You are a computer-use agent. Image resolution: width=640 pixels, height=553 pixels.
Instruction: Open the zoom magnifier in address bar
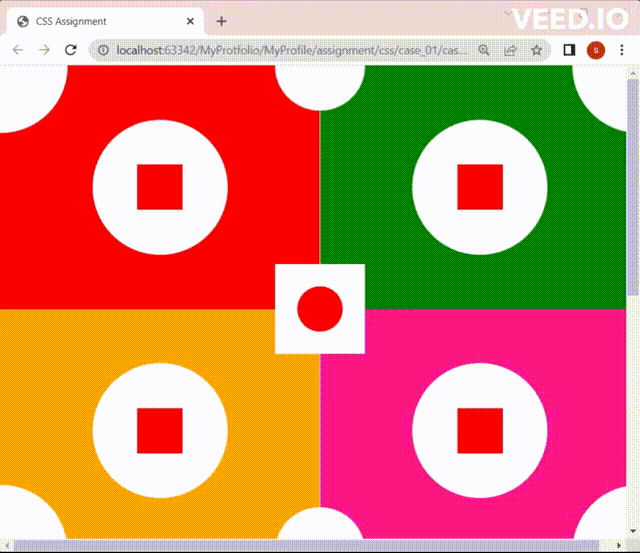tap(484, 50)
